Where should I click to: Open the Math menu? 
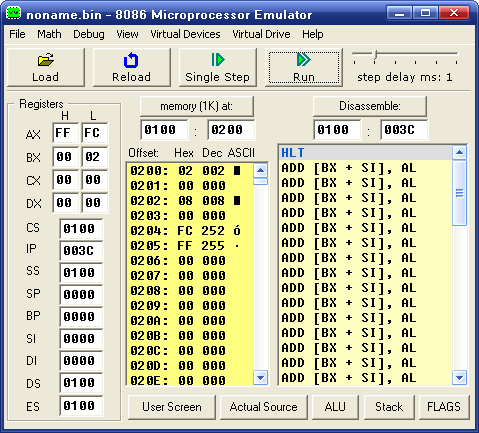pos(49,34)
